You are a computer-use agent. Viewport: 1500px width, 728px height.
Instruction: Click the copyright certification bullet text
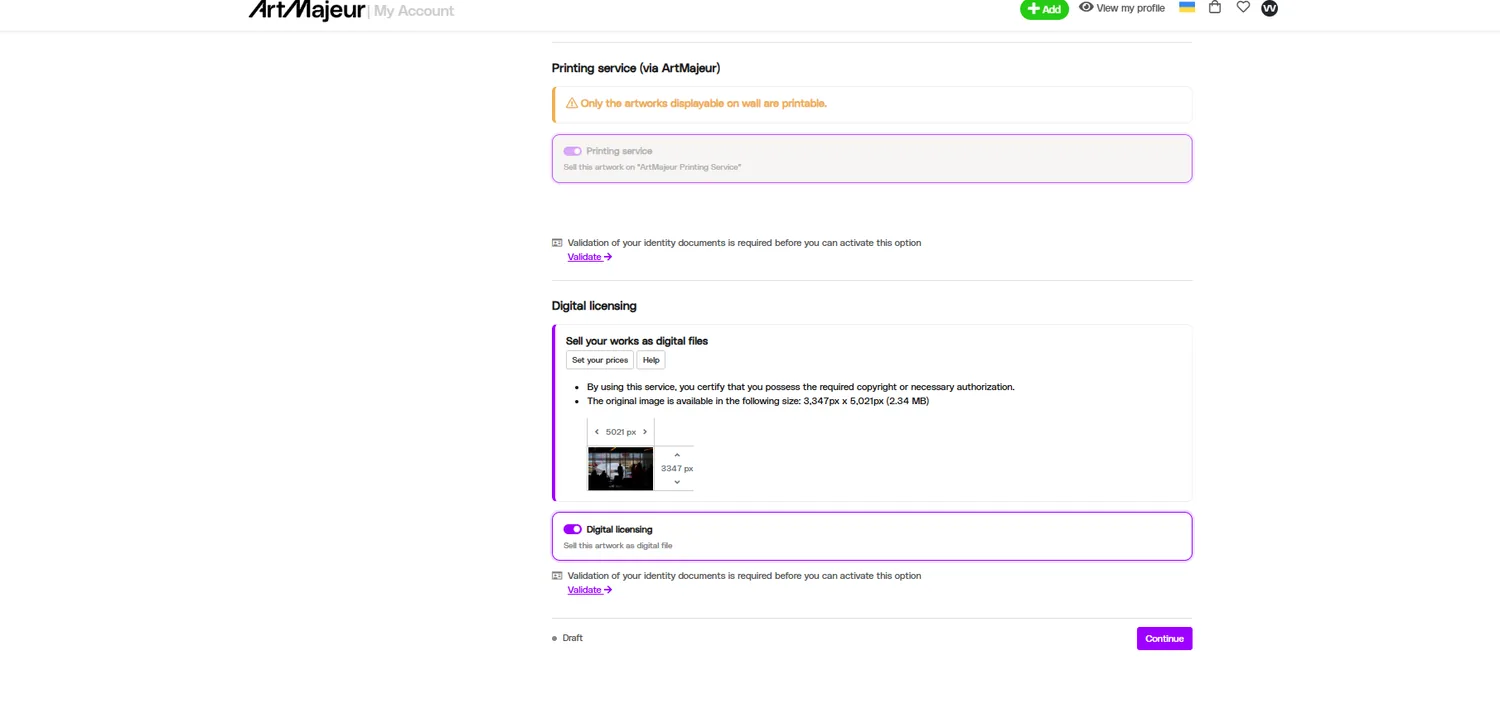click(x=801, y=387)
